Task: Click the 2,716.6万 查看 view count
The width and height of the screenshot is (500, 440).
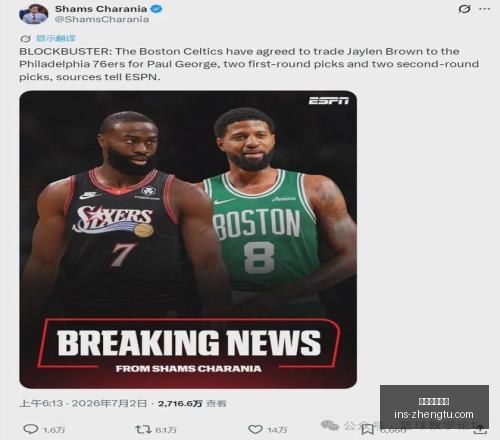Action: (192, 404)
